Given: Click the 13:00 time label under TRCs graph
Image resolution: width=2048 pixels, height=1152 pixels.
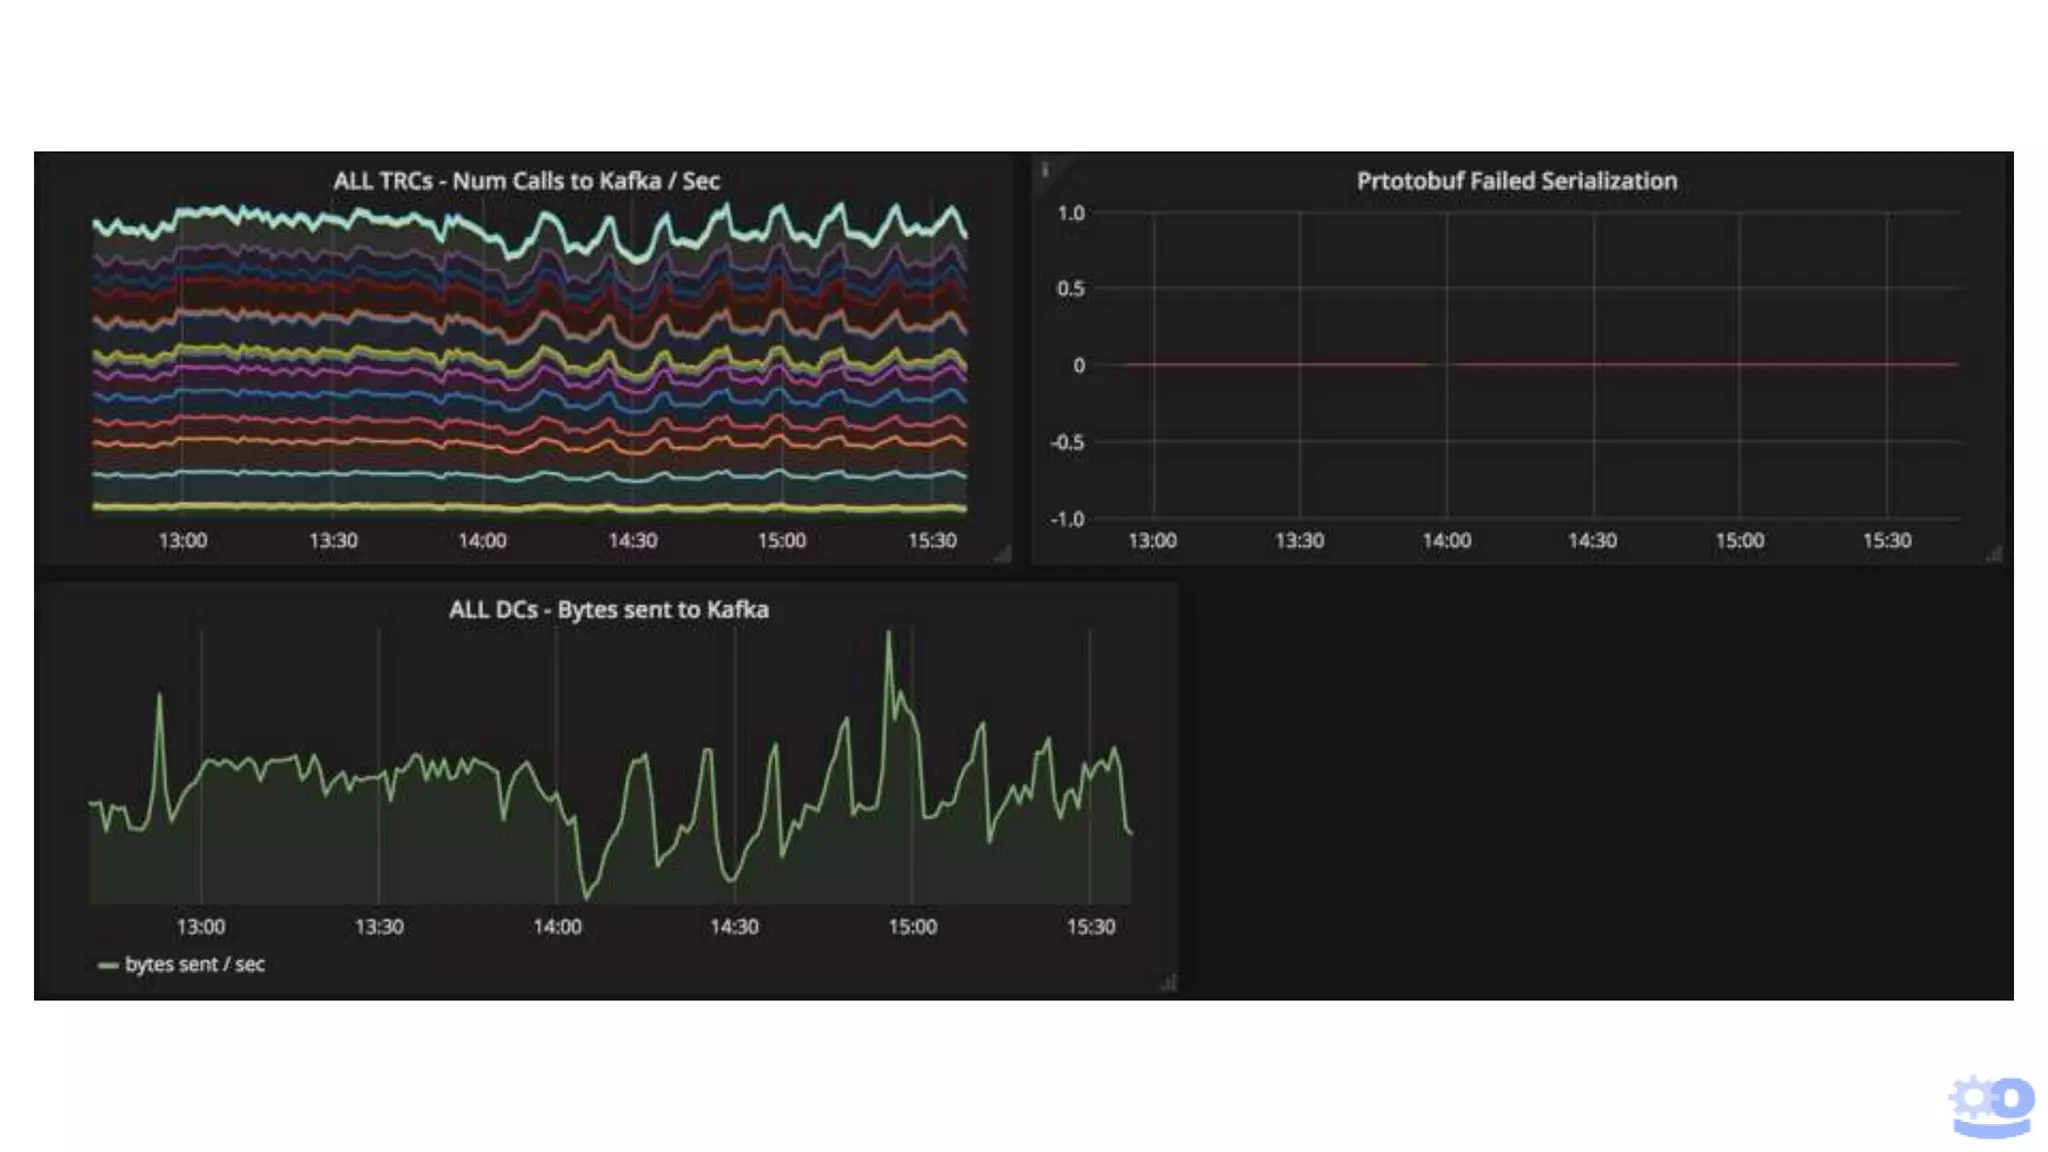Looking at the screenshot, I should tap(182, 541).
